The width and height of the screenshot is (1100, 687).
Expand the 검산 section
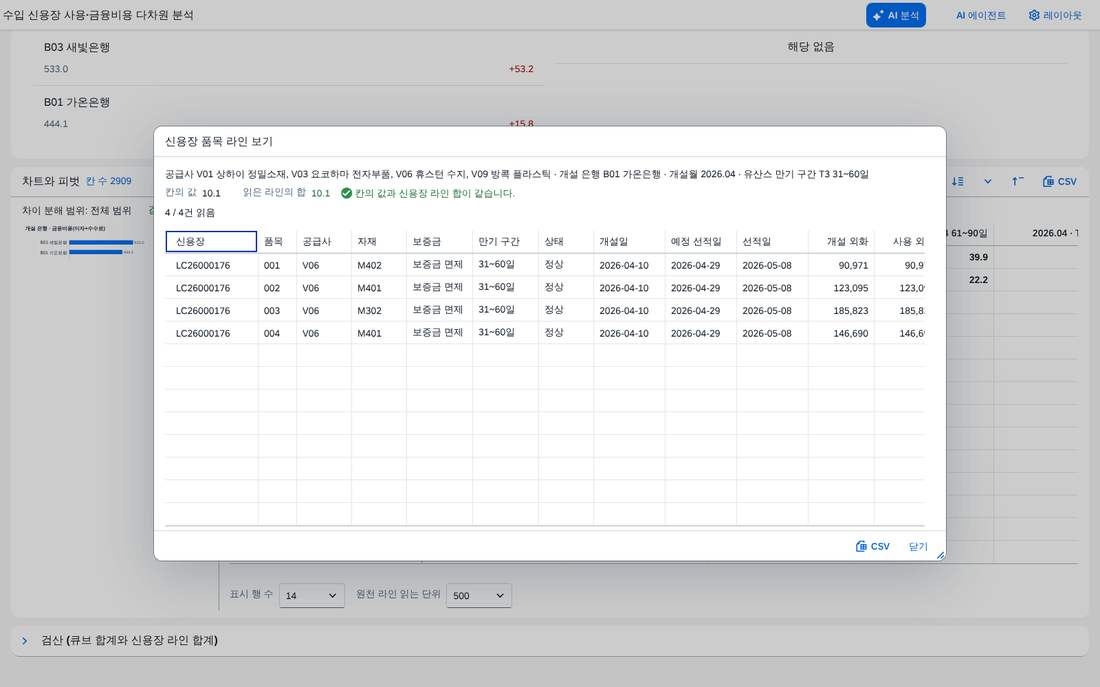pos(25,641)
